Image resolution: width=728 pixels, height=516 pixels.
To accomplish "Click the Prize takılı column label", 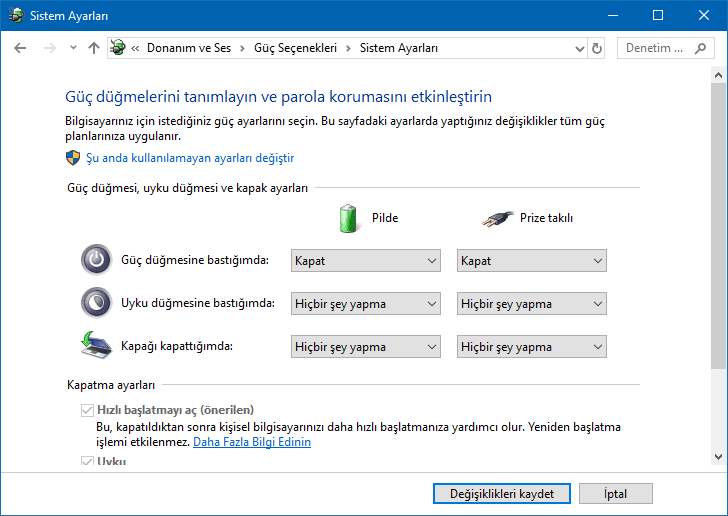I will 546,218.
